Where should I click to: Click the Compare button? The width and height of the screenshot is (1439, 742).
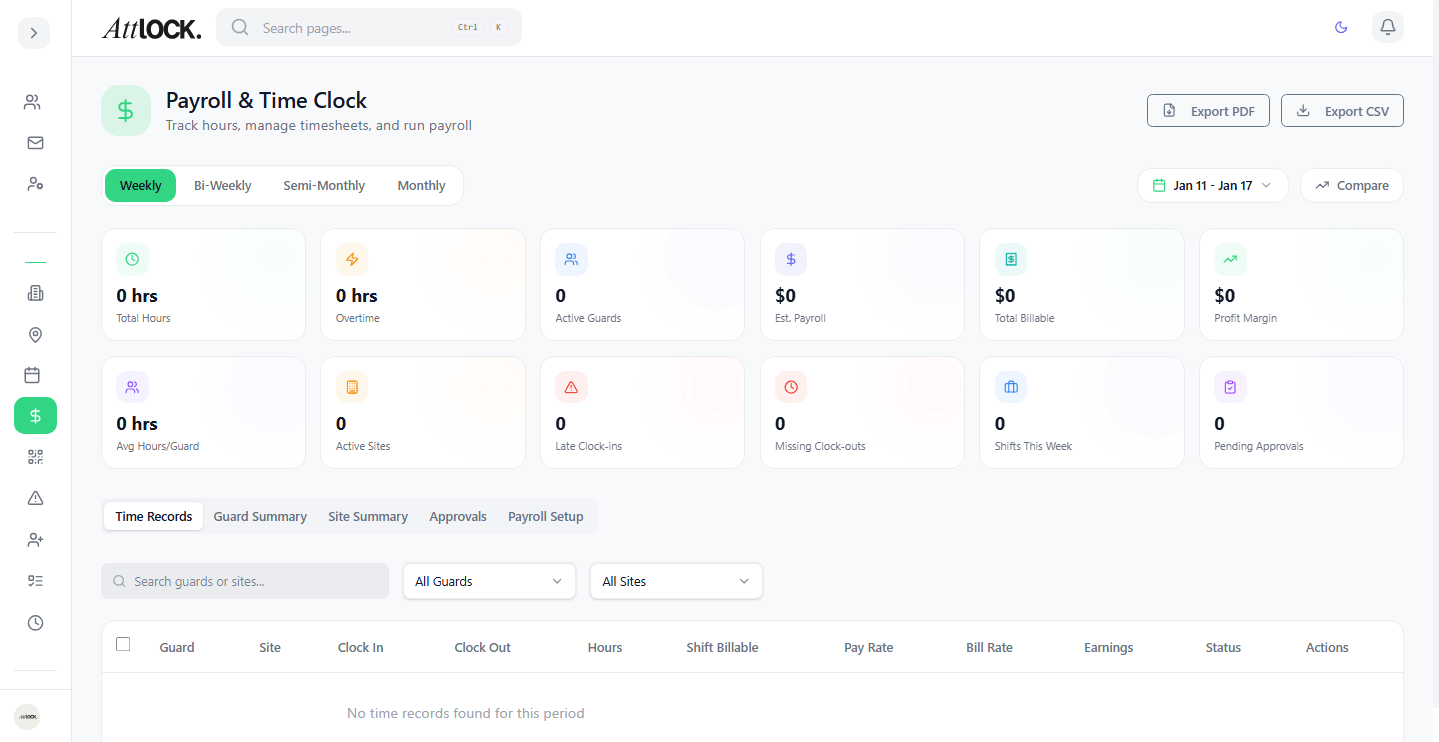tap(1351, 185)
